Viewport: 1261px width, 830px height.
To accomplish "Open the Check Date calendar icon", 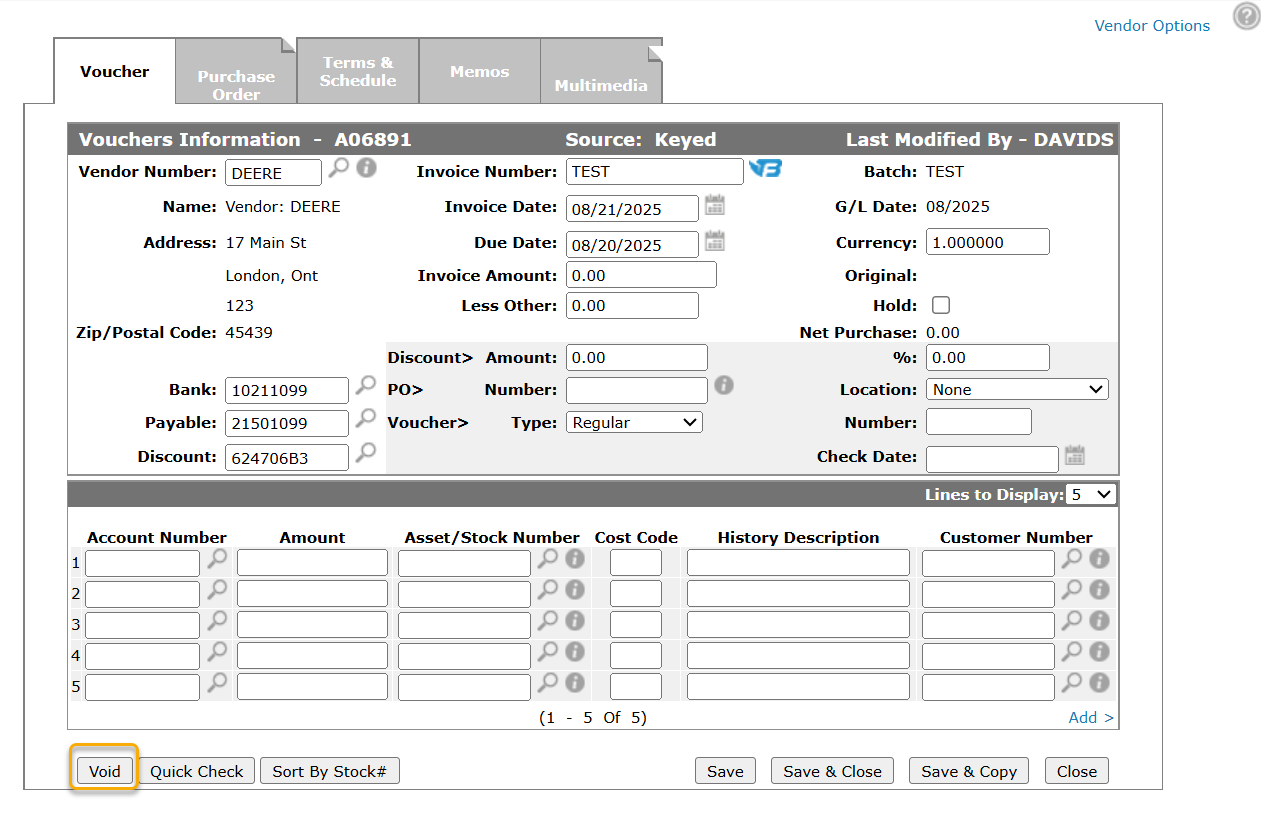I will (1074, 456).
